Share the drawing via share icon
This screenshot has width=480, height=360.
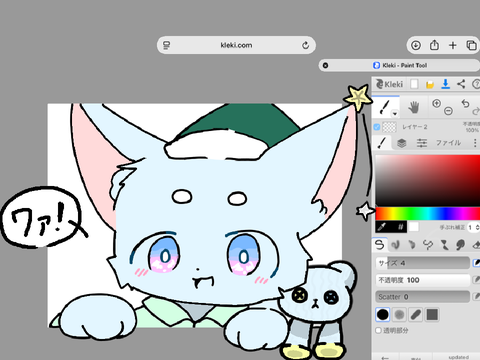[x=461, y=84]
